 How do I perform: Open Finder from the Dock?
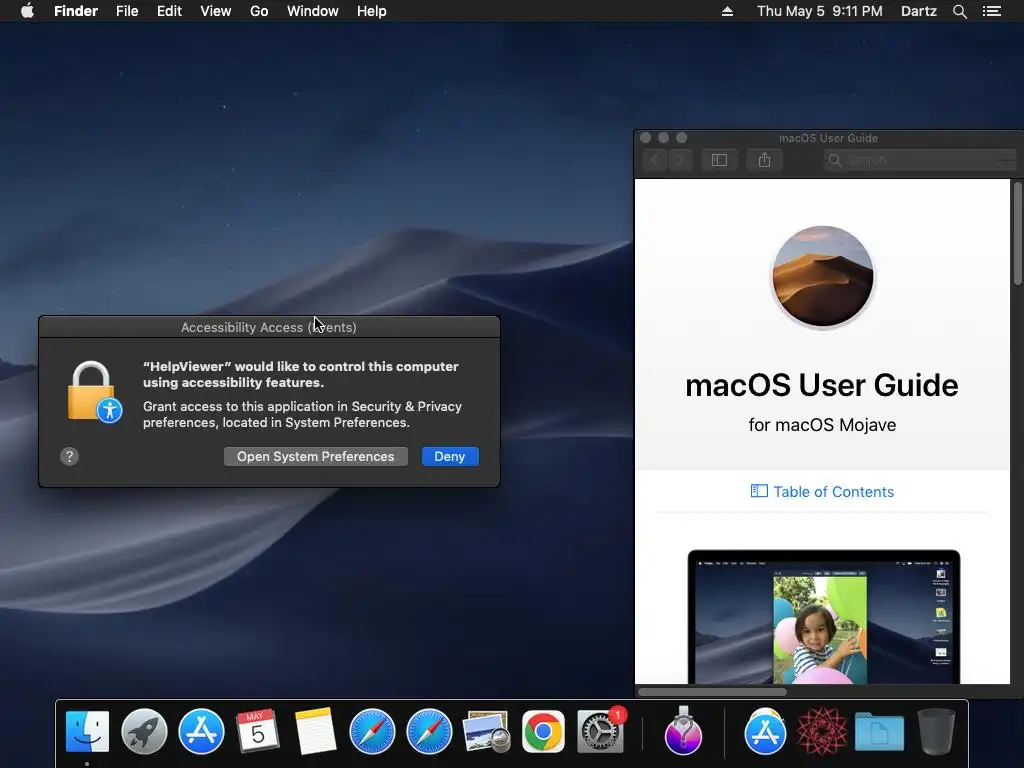pyautogui.click(x=87, y=731)
